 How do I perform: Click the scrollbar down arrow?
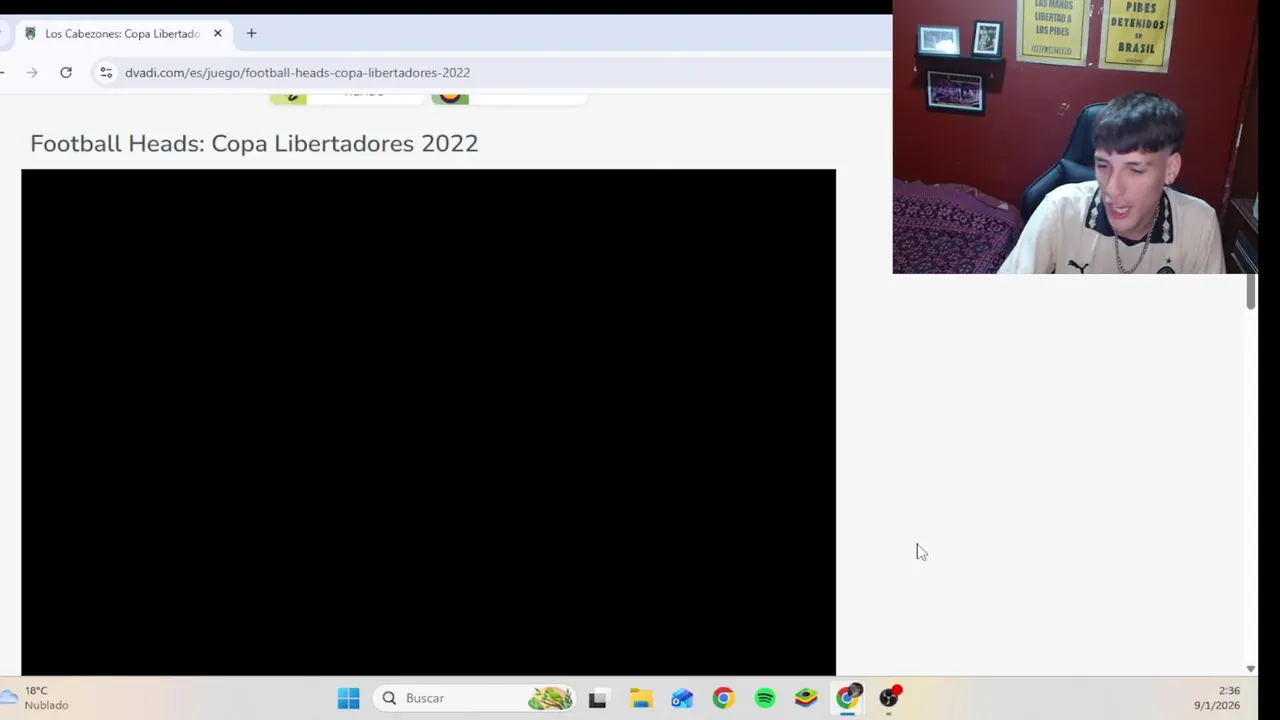point(1250,668)
